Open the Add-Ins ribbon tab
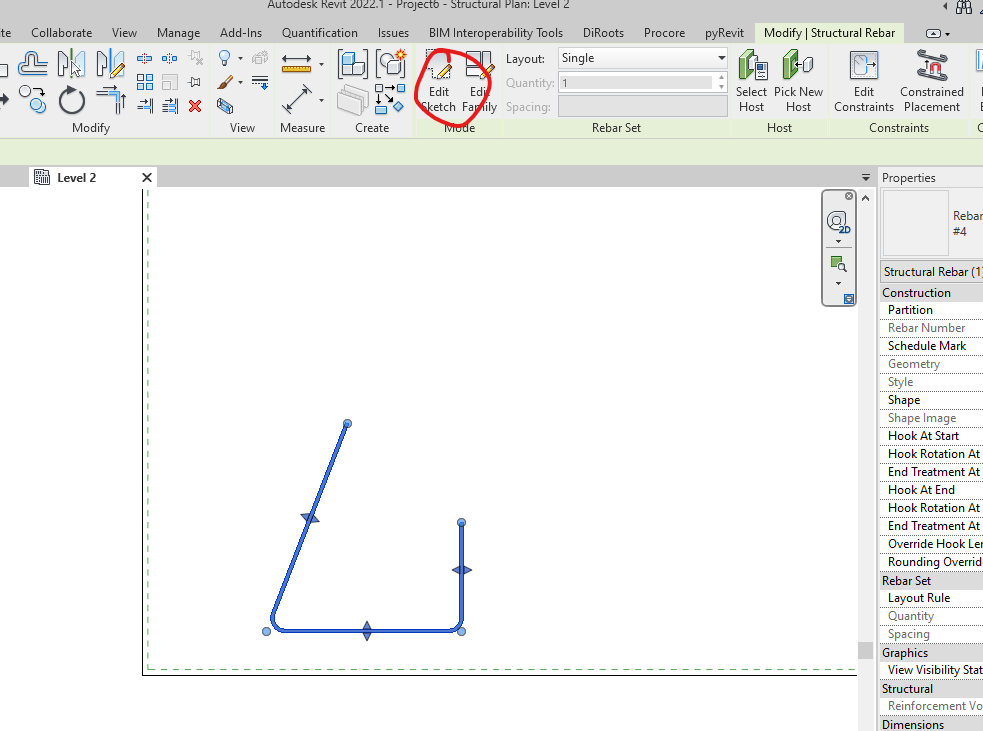The image size is (983, 731). click(241, 33)
